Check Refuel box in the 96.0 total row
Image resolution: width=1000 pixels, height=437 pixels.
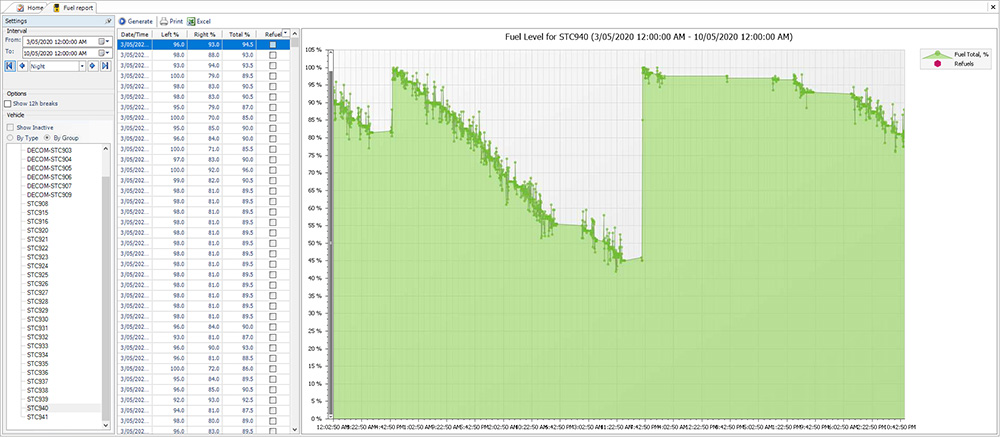click(x=273, y=170)
